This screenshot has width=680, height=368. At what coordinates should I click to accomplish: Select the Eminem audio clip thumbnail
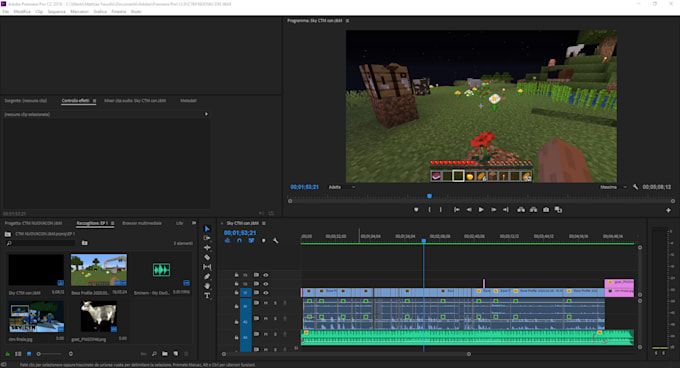point(162,270)
